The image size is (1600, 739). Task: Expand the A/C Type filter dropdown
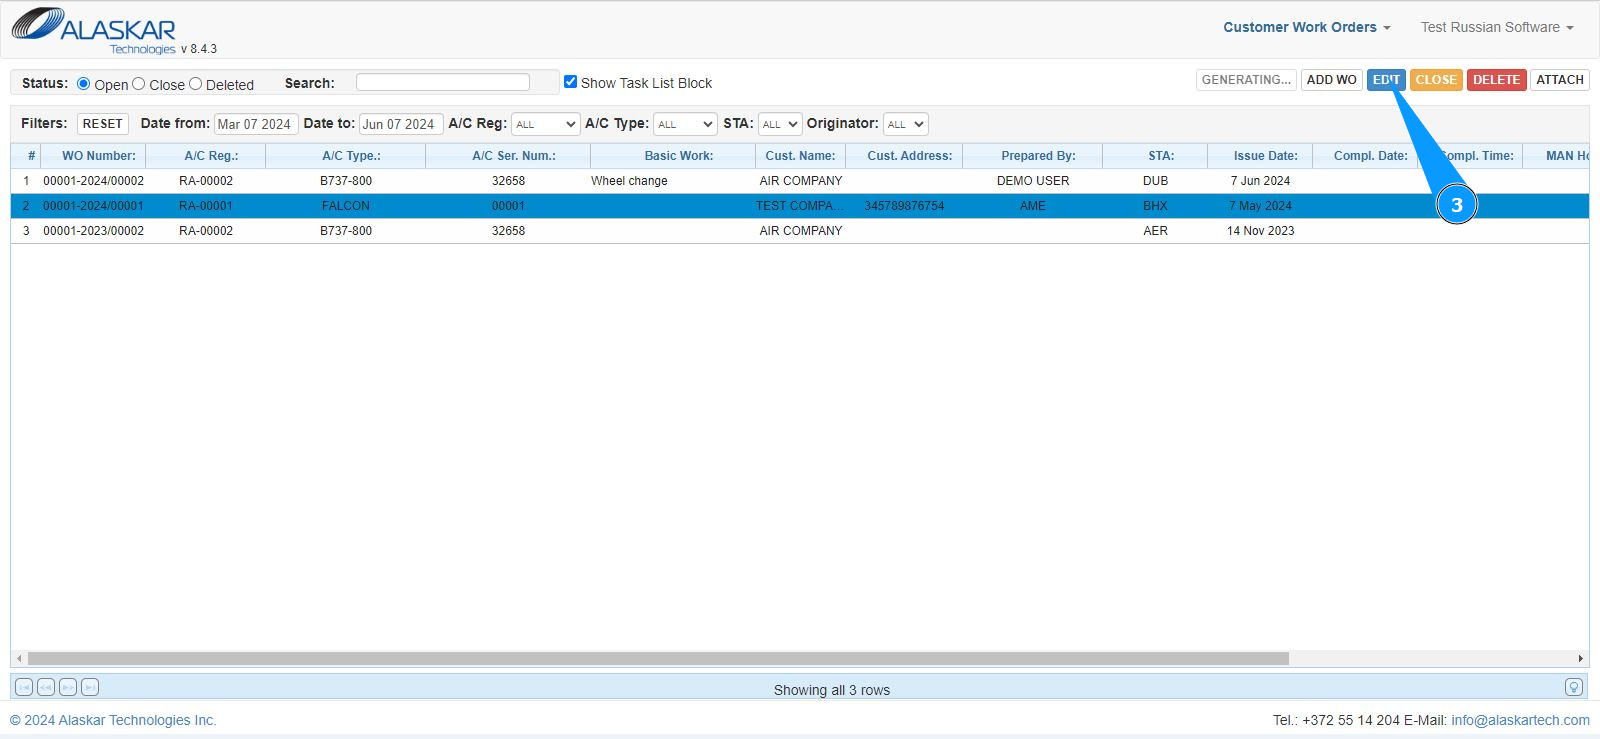[685, 124]
